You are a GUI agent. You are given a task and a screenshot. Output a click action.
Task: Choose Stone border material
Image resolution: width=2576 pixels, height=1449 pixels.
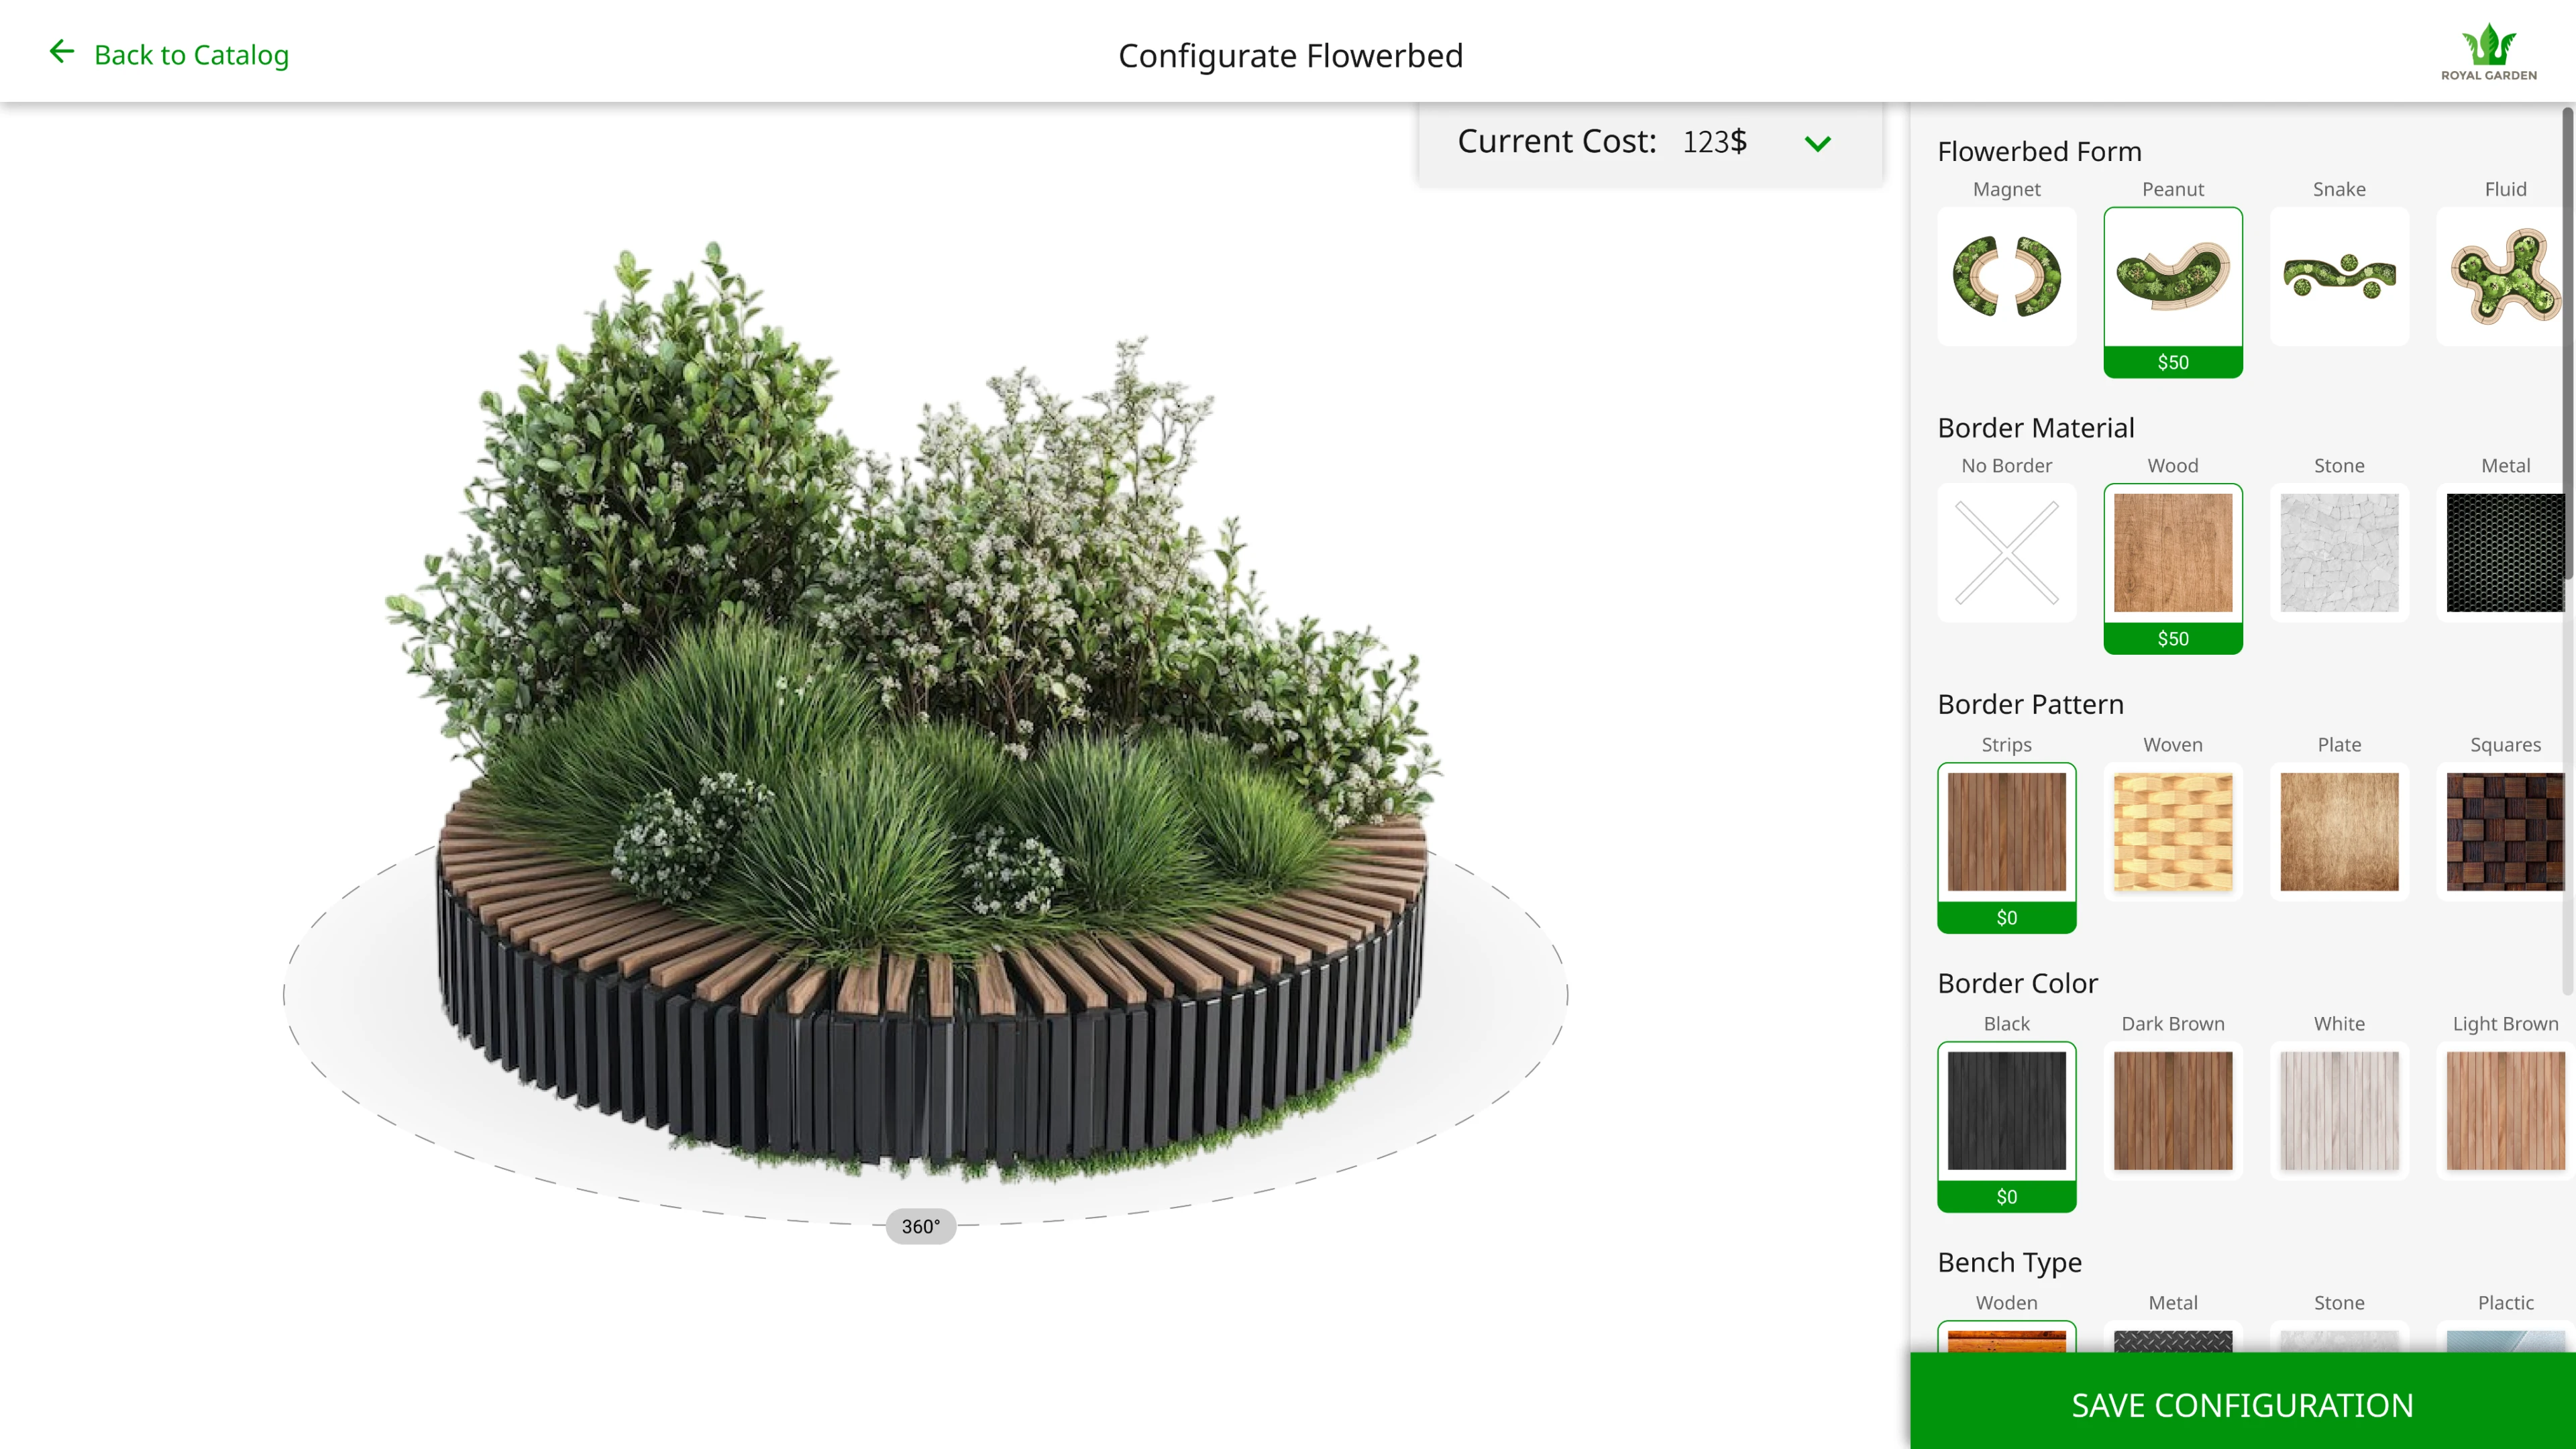tap(2338, 552)
